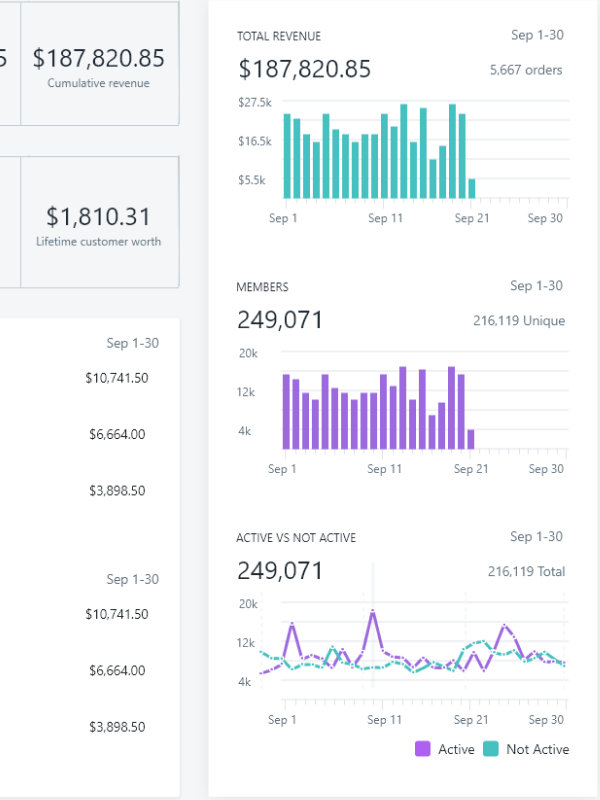
Task: Click the Sep 30 label under Active vs Not Active chart
Action: pos(546,719)
